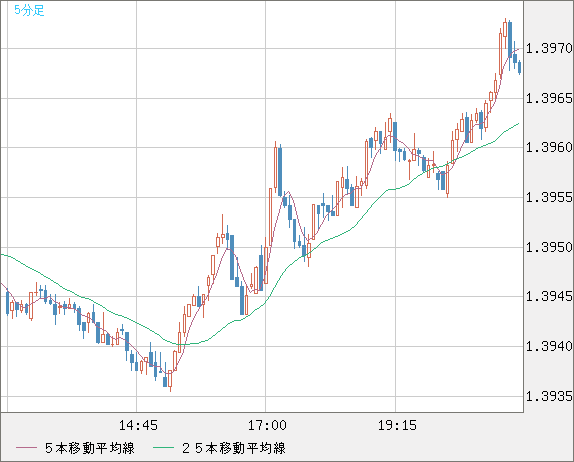Click the 1.3970 price axis label
574x462 pixels.
pos(549,48)
